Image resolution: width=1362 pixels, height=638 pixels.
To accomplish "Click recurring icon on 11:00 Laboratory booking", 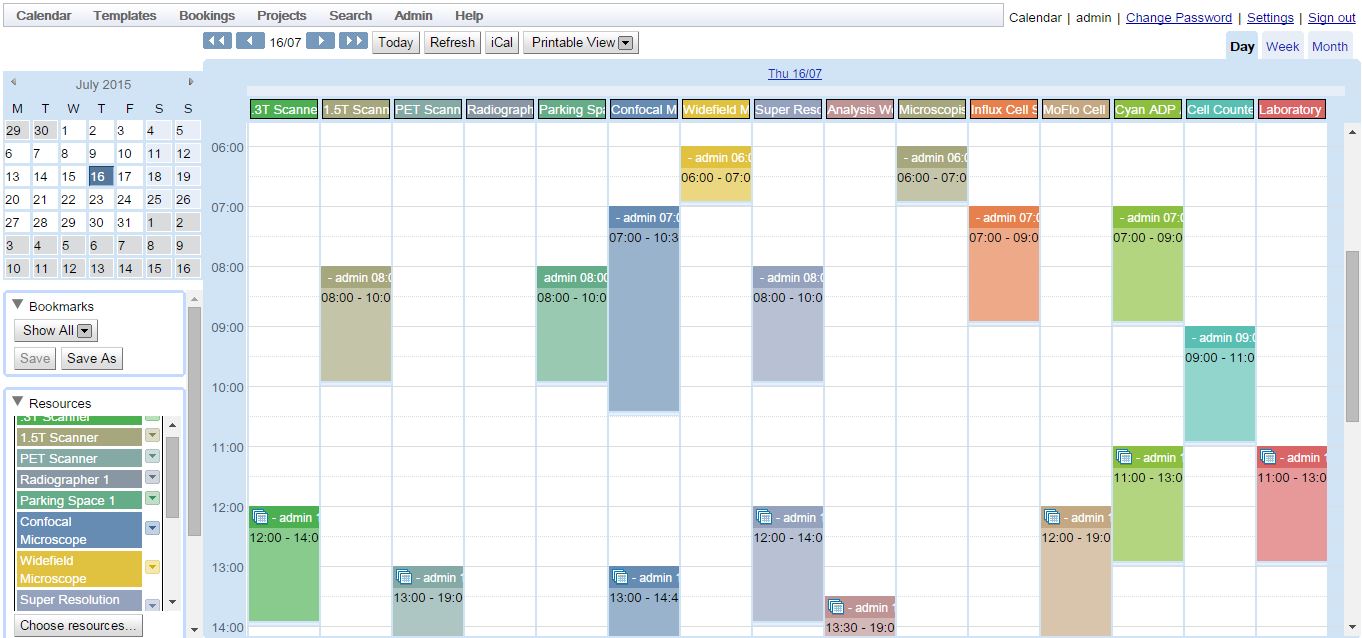I will (x=1268, y=458).
